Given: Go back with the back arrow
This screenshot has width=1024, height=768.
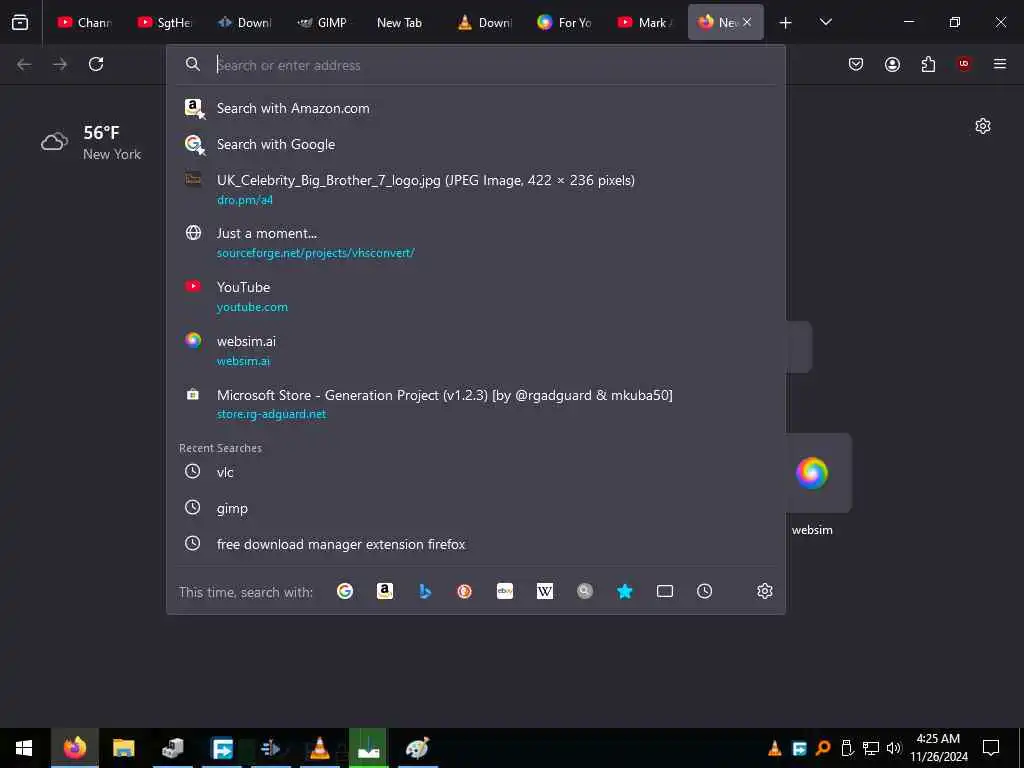Looking at the screenshot, I should tap(24, 64).
